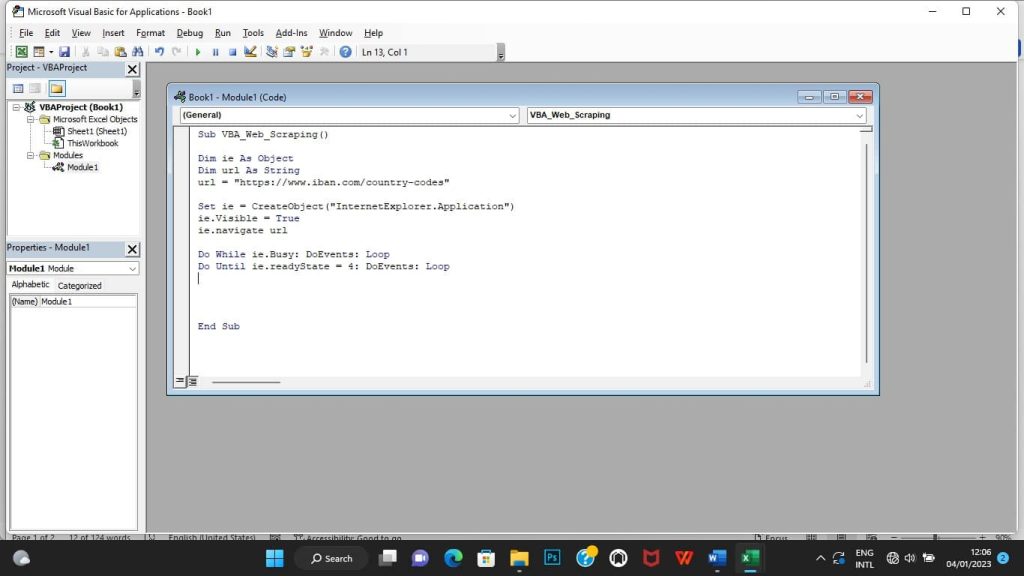Click the "End Sub" code line
1024x576 pixels.
point(219,327)
